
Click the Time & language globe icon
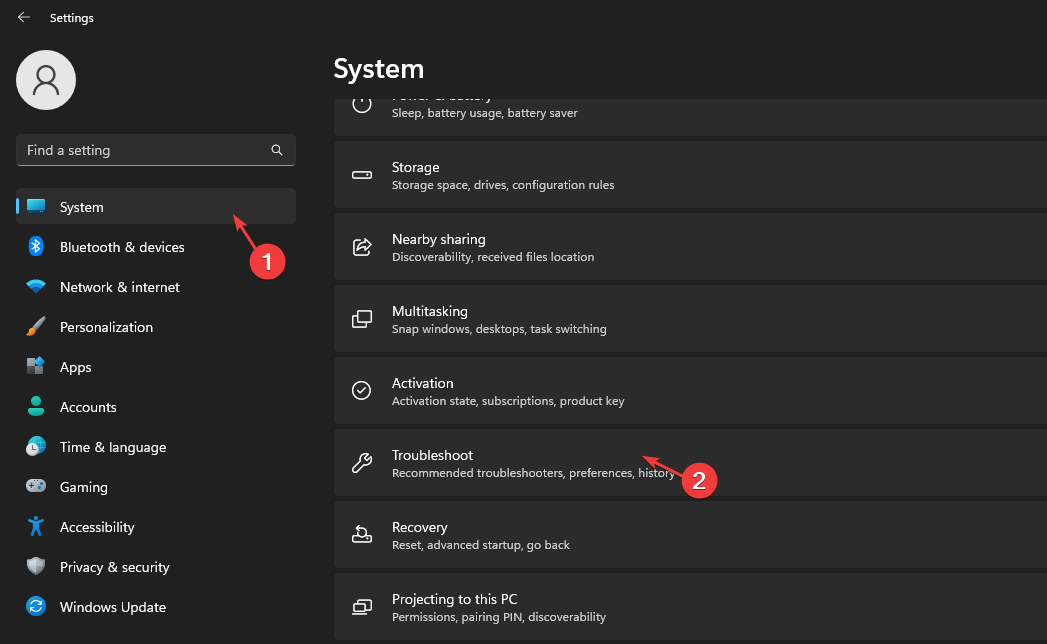[x=36, y=446]
